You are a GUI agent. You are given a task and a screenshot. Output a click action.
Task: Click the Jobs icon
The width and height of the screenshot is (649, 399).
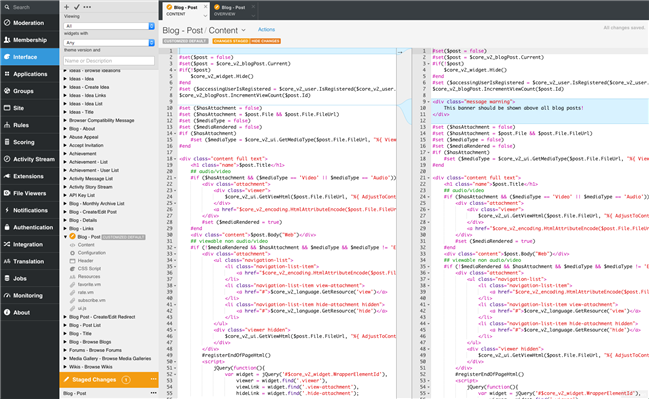point(7,278)
